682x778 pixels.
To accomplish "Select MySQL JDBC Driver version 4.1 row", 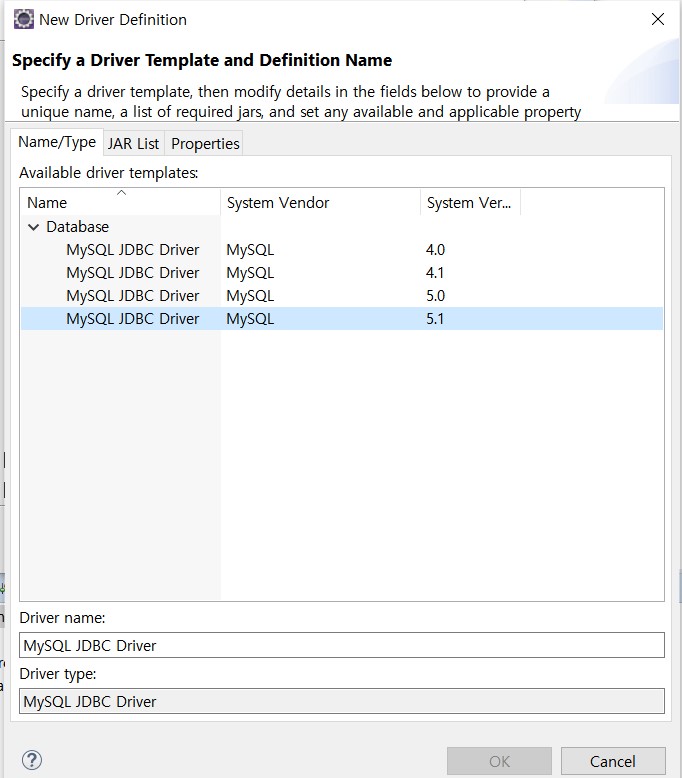I will (342, 272).
